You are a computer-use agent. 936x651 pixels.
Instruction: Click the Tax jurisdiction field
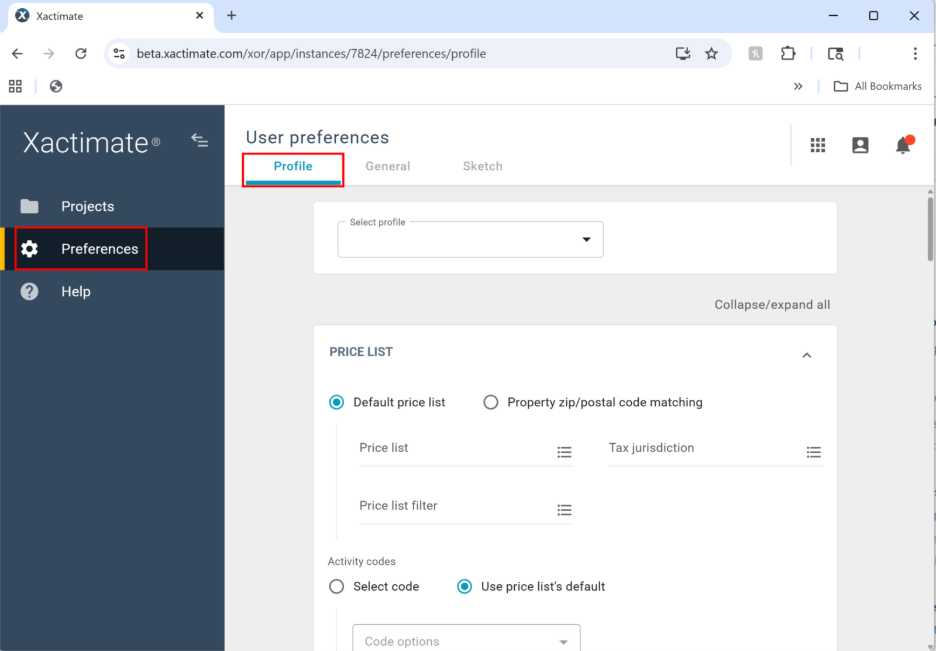pos(716,452)
